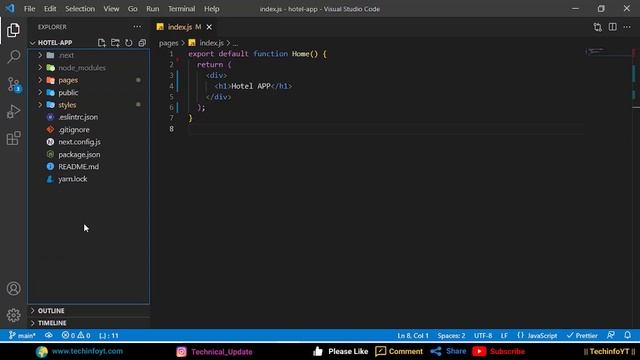This screenshot has height=360, width=640.
Task: Click the New File icon in Explorer
Action: pyautogui.click(x=102, y=43)
